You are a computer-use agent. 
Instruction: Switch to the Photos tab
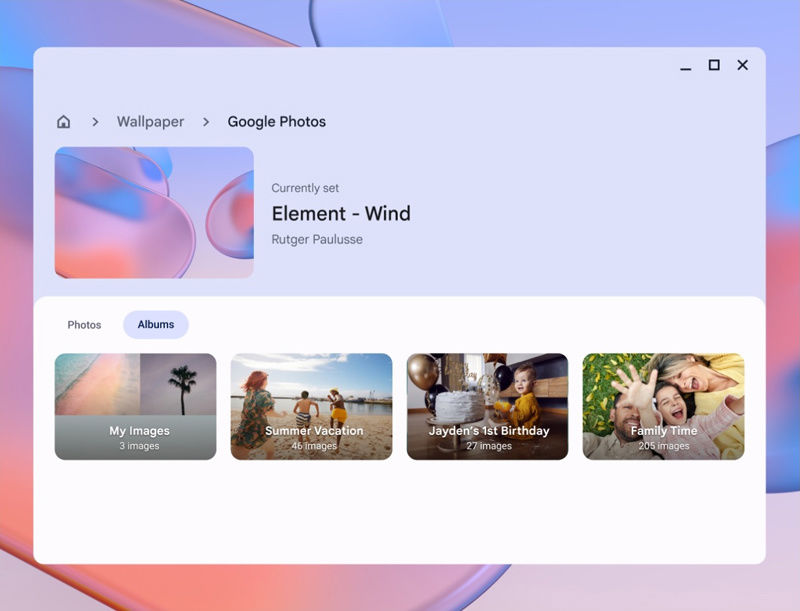click(x=84, y=325)
